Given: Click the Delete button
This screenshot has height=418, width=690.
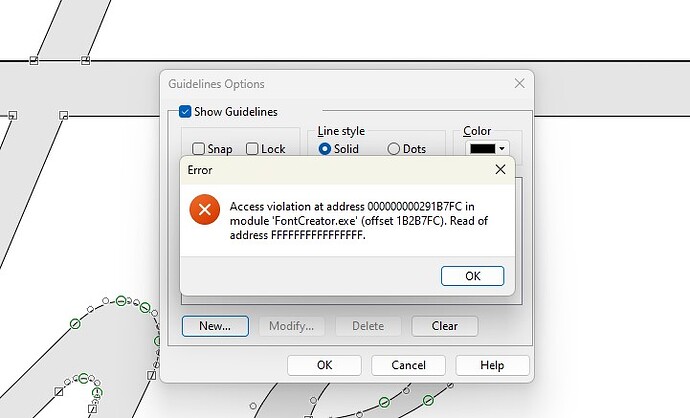Looking at the screenshot, I should [x=368, y=326].
